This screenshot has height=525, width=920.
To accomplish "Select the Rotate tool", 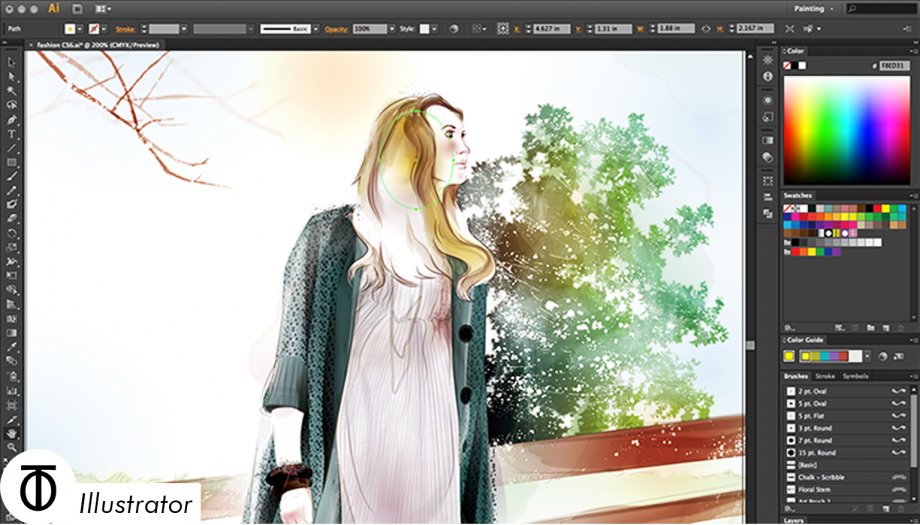I will tap(11, 233).
